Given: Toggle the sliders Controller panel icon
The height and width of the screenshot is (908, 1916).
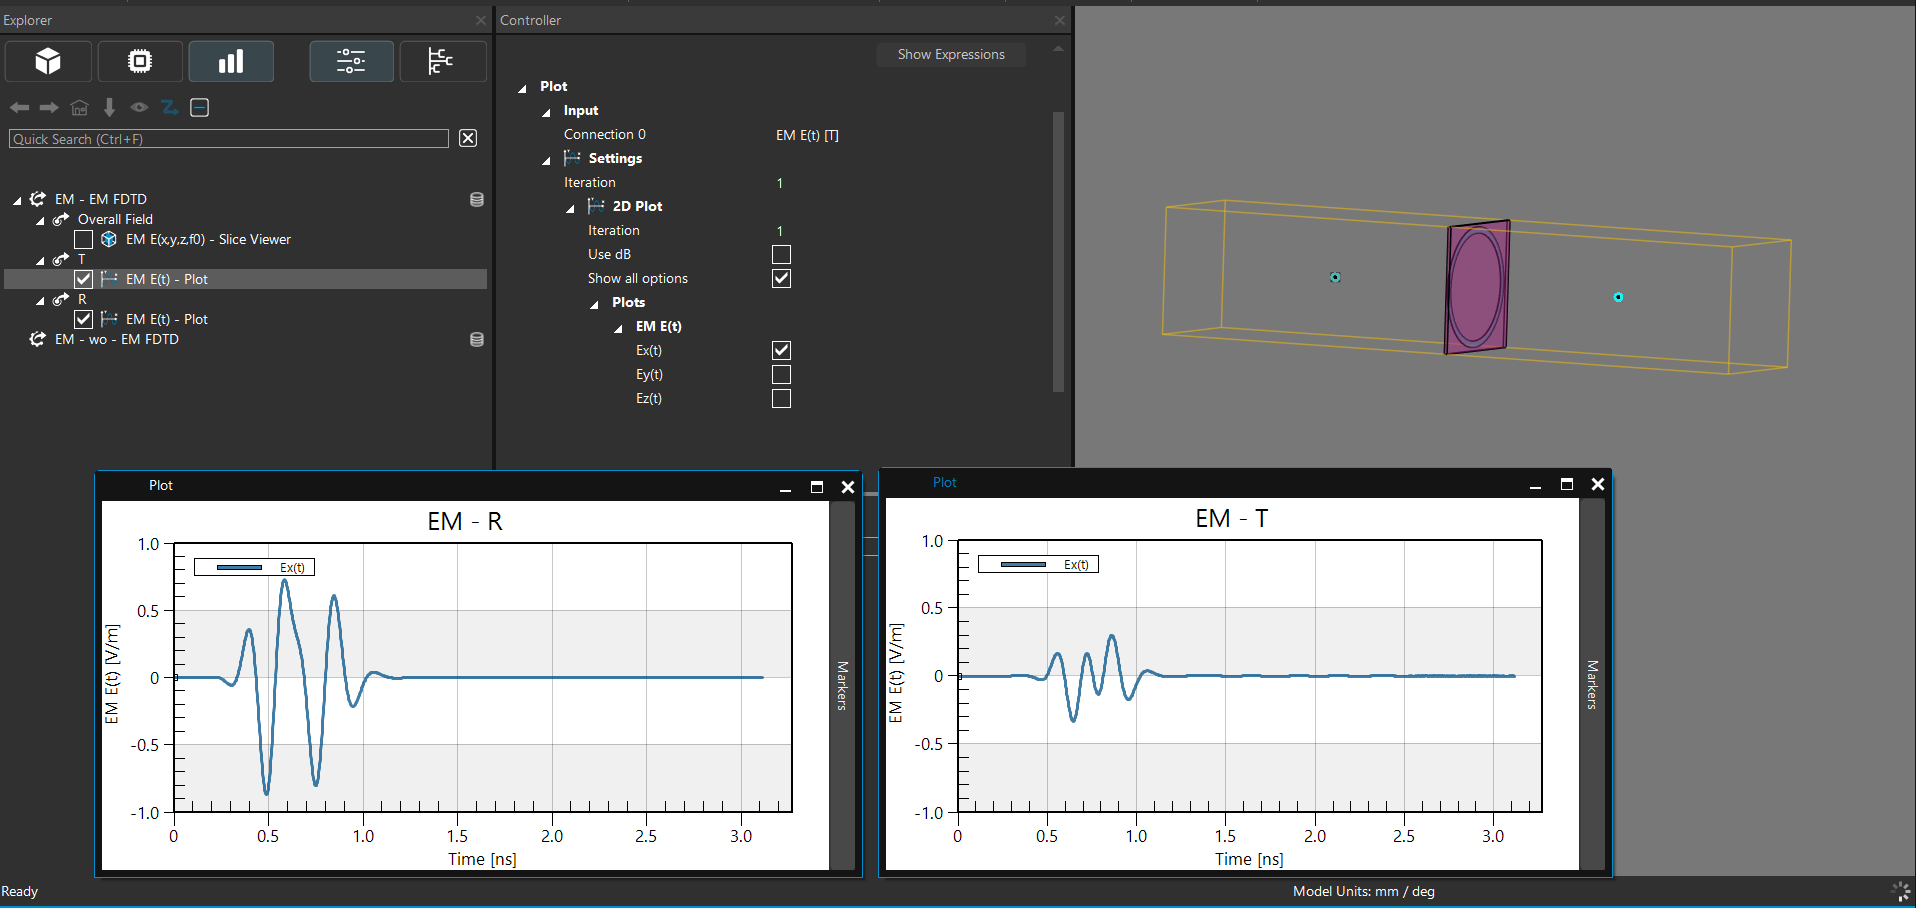Looking at the screenshot, I should pos(351,62).
